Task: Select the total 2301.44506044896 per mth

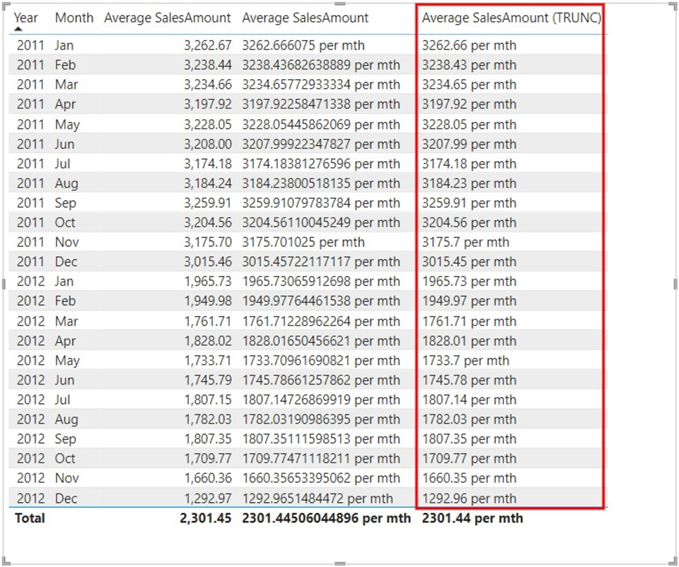Action: pos(326,518)
